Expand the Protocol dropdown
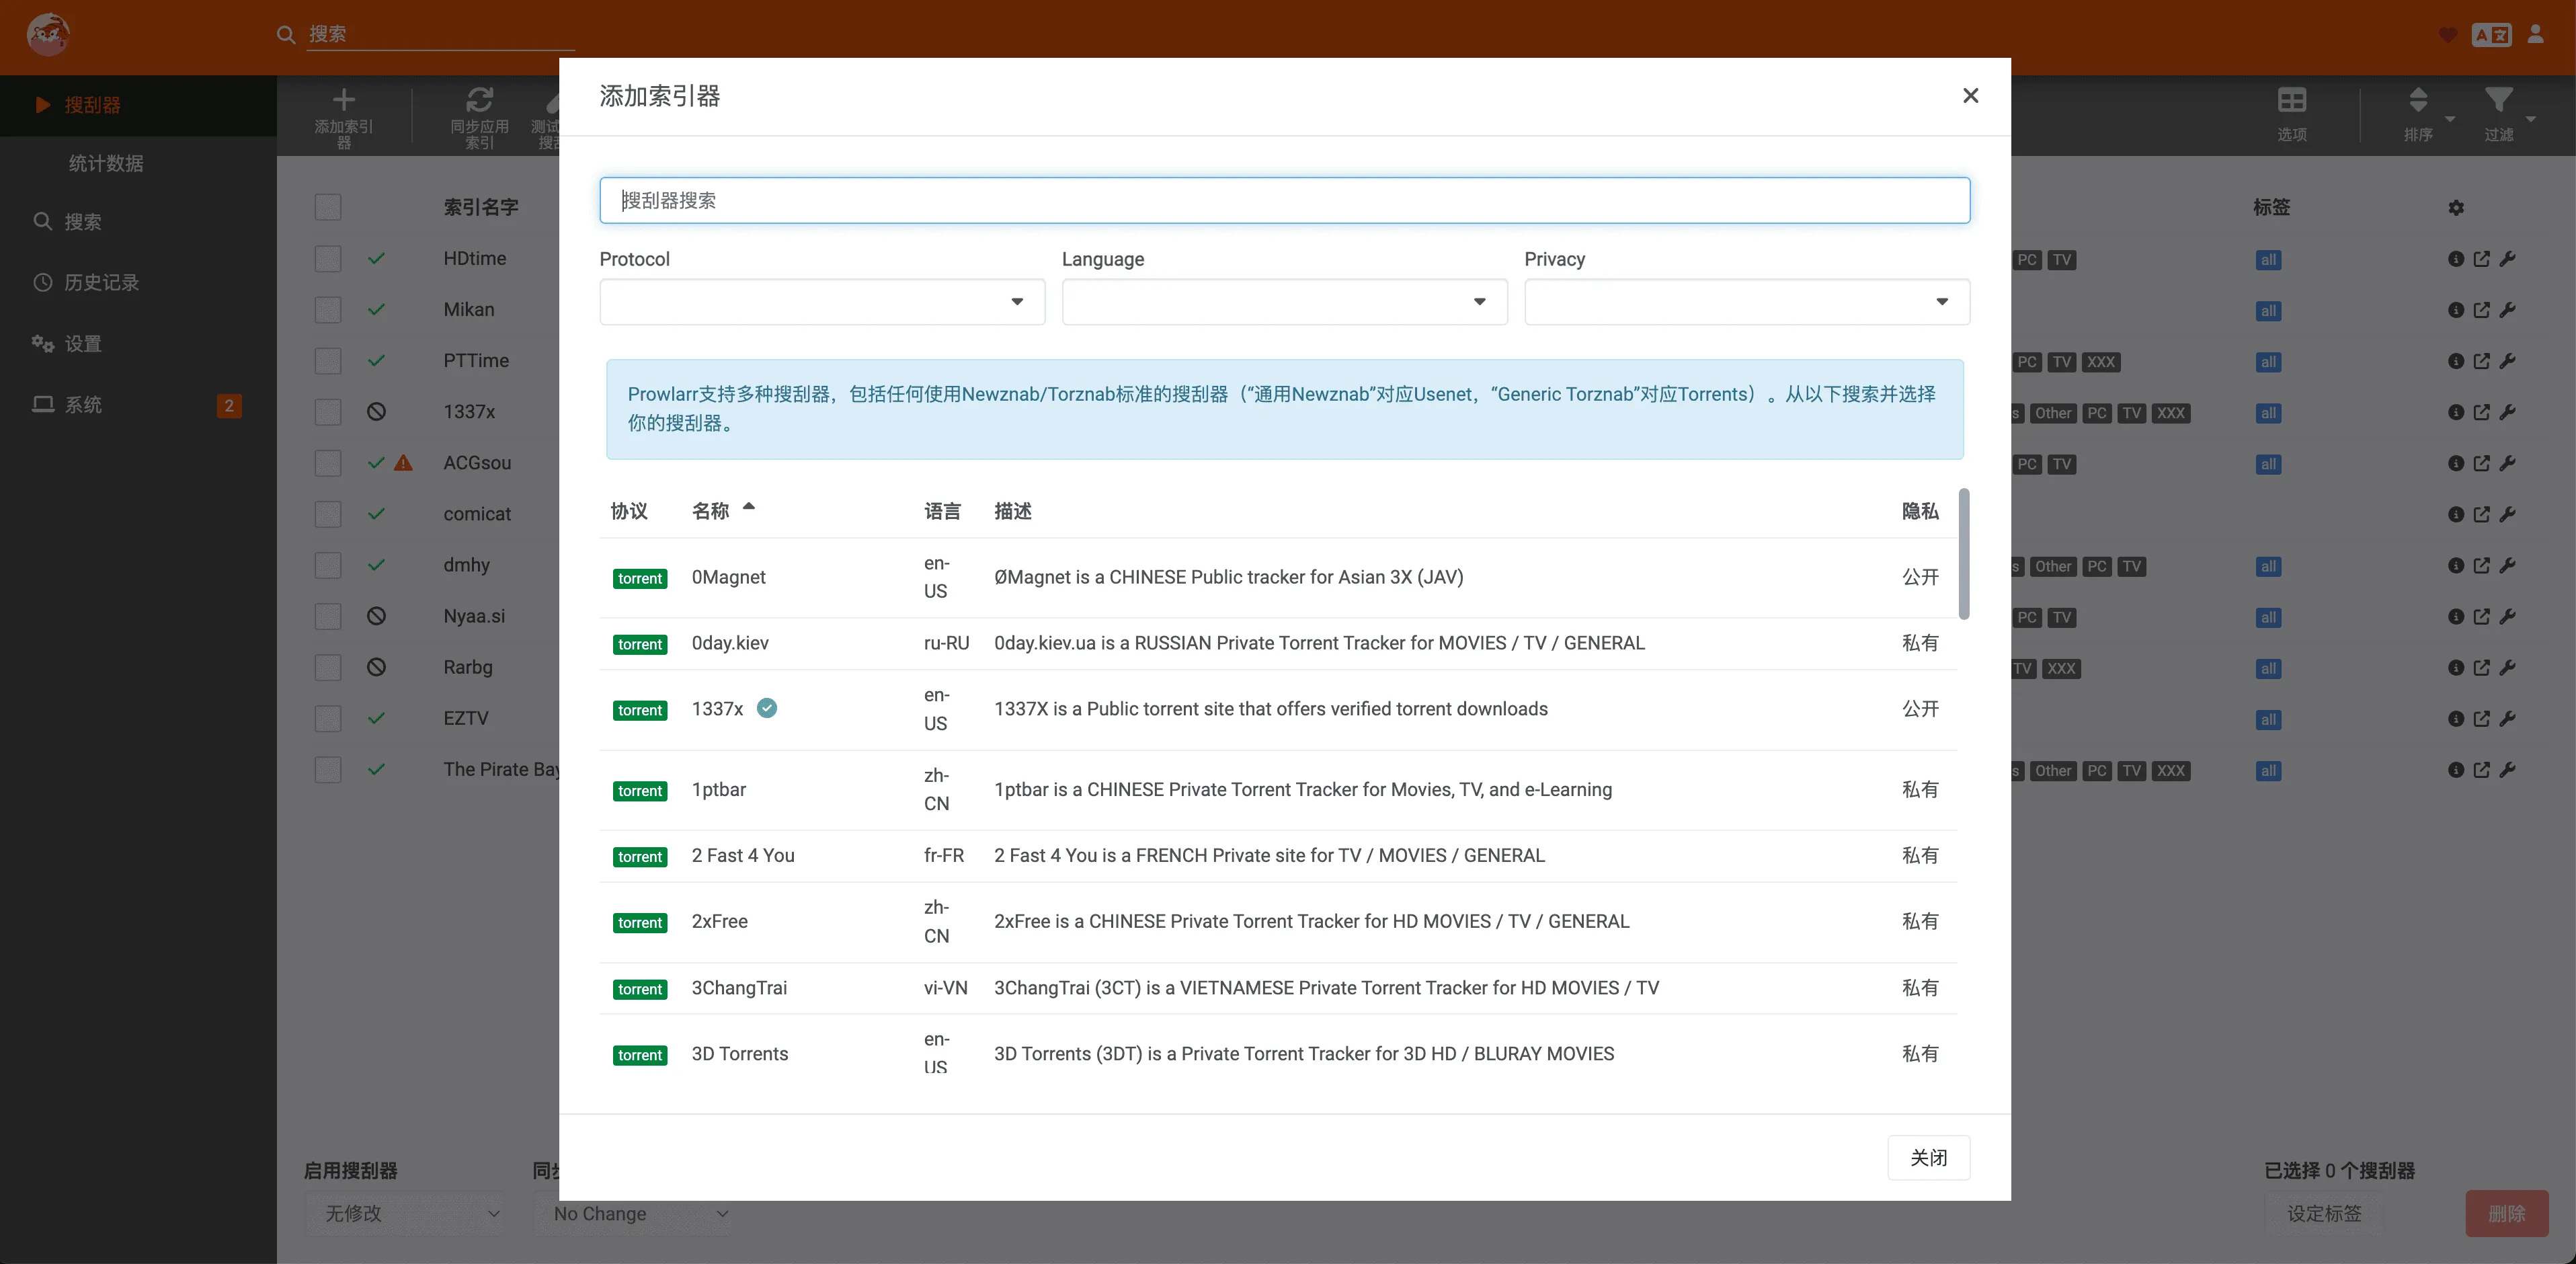 (x=822, y=302)
